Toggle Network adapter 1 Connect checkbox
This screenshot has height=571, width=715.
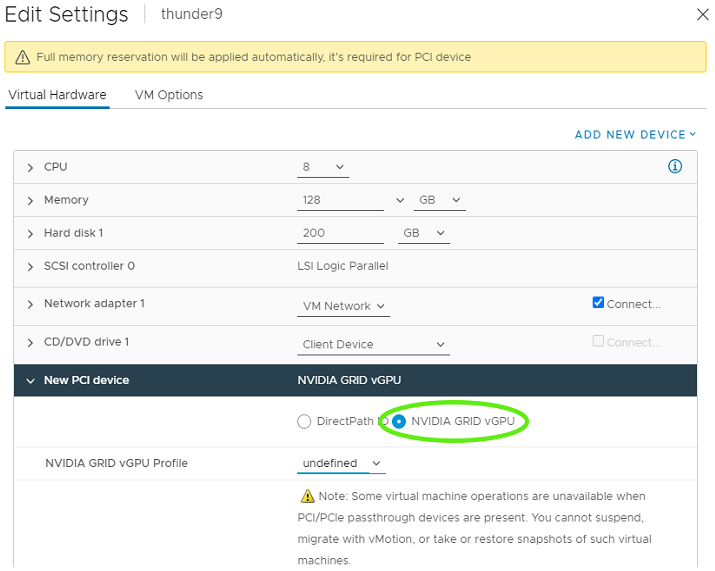598,303
